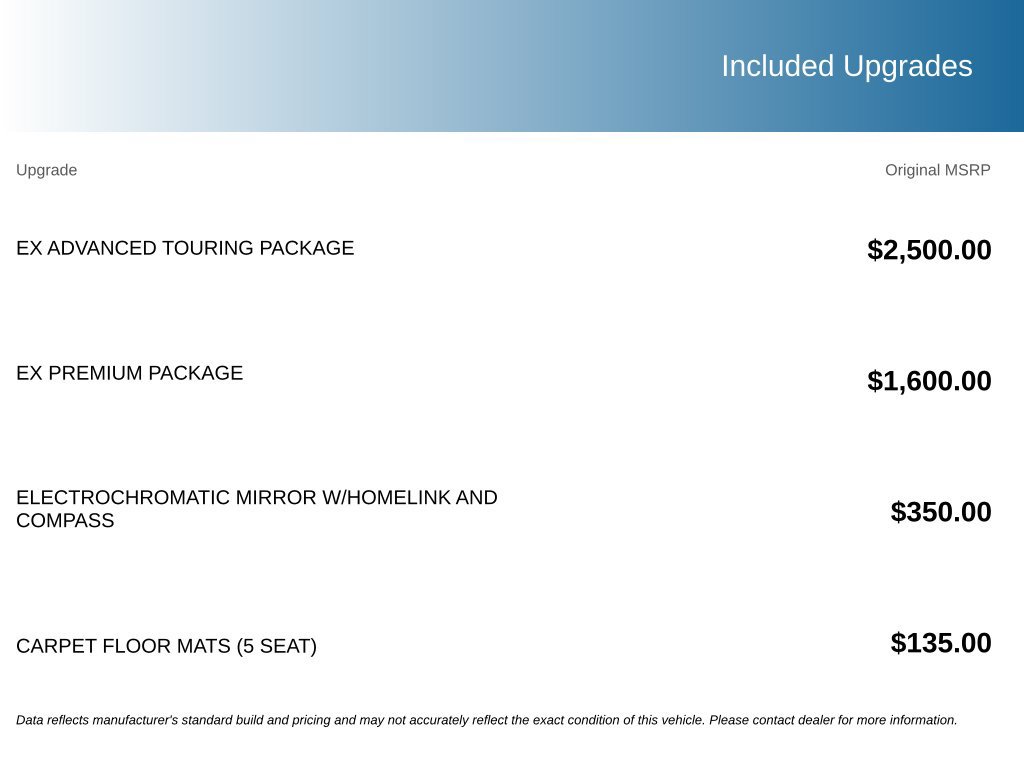Viewport: 1024px width, 768px height.
Task: Select EX PREMIUM PACKAGE entry
Action: coord(129,373)
